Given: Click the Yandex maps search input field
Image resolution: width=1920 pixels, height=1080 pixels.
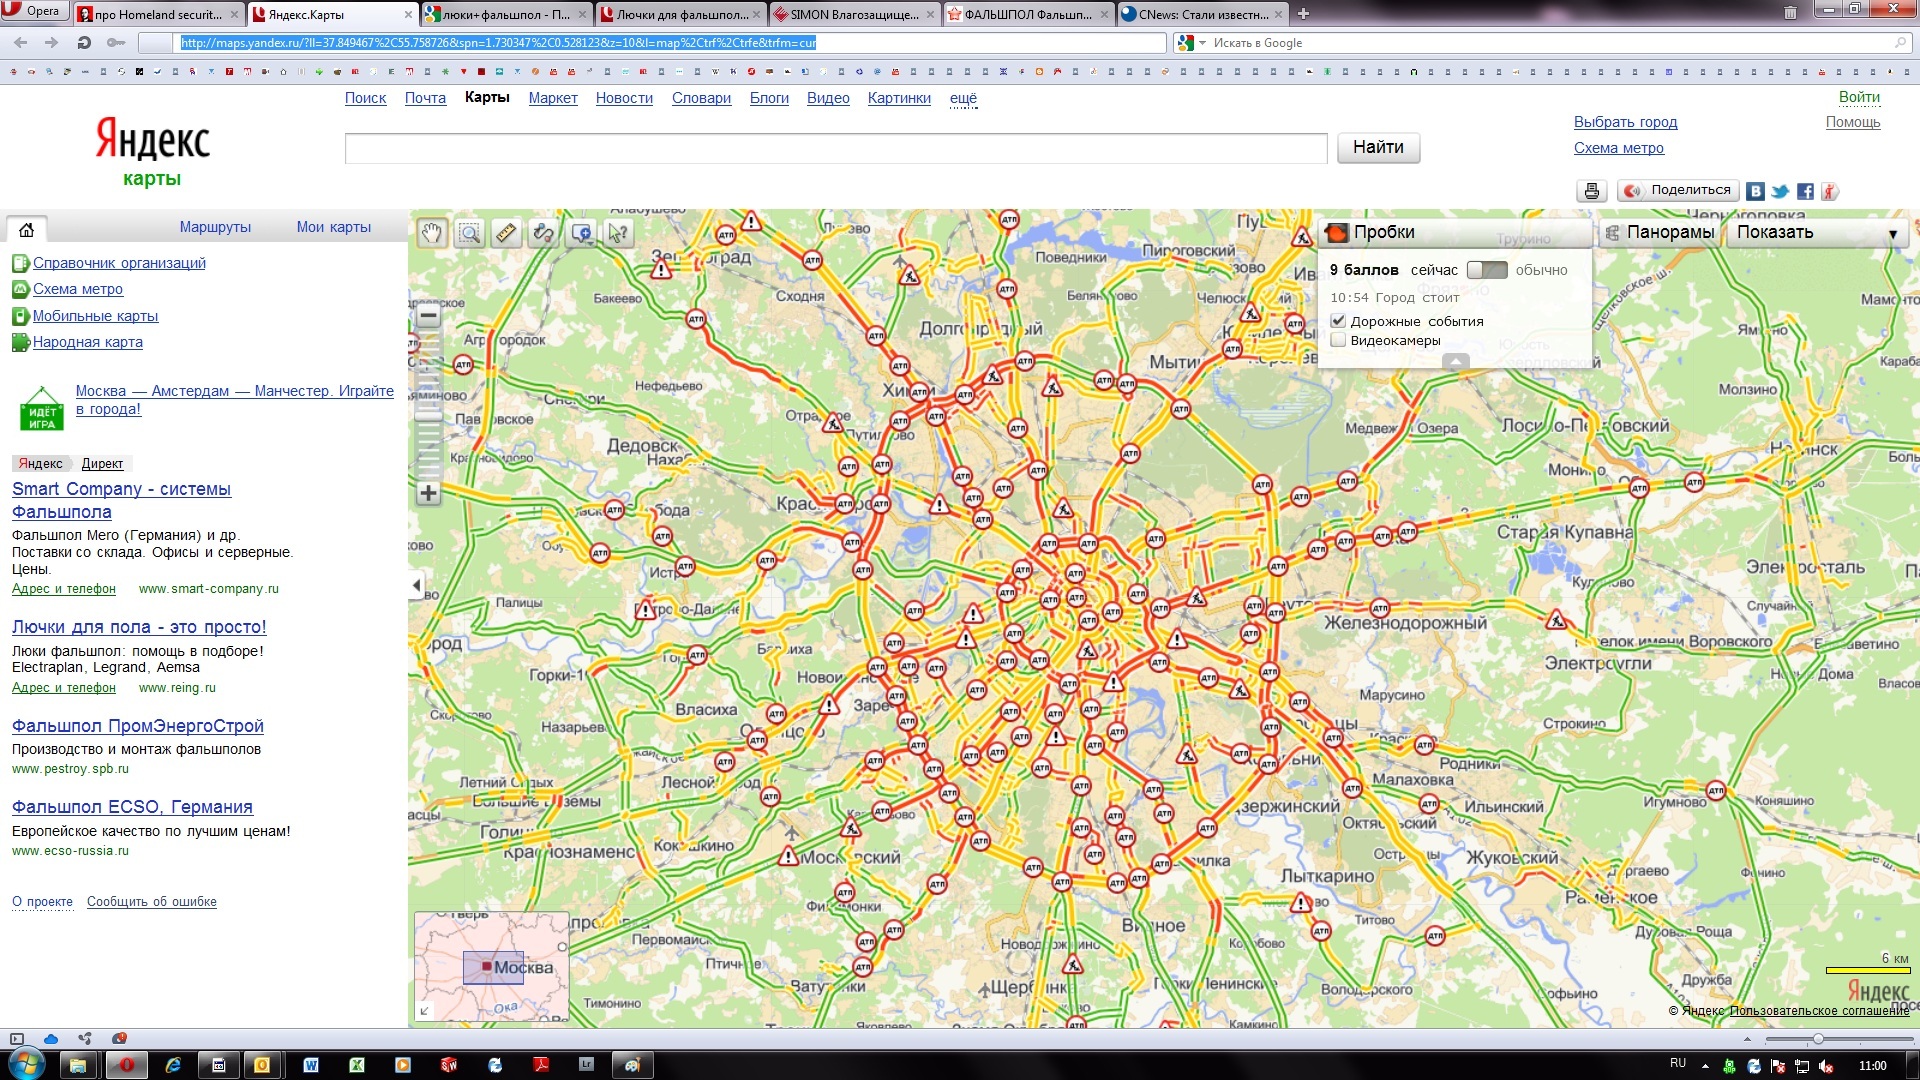Looking at the screenshot, I should [x=836, y=148].
